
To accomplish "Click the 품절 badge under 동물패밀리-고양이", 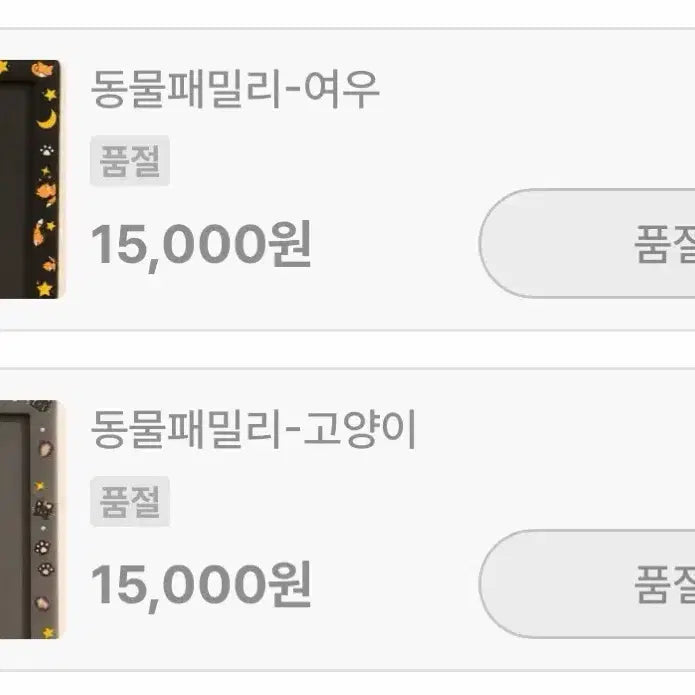I will [x=130, y=501].
